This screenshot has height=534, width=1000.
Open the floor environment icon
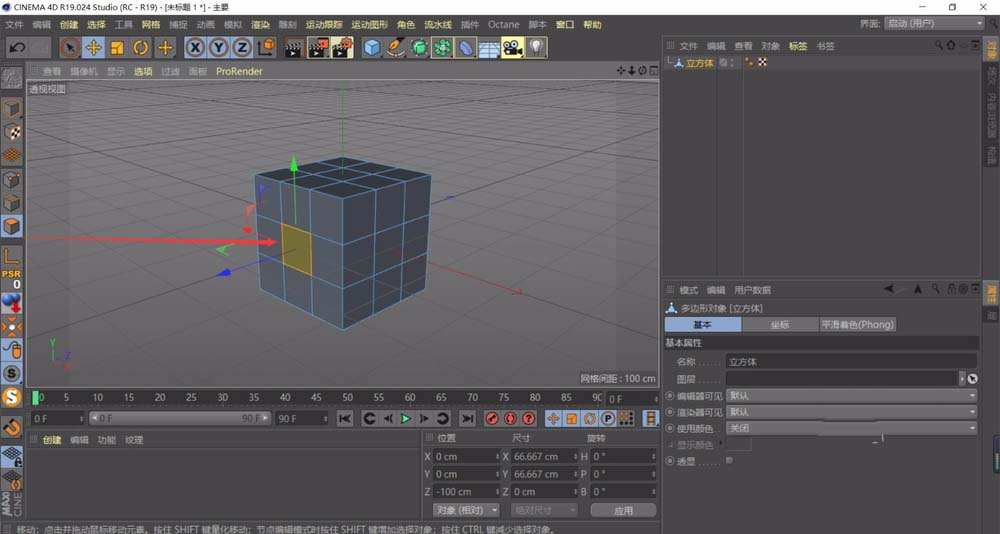[489, 48]
